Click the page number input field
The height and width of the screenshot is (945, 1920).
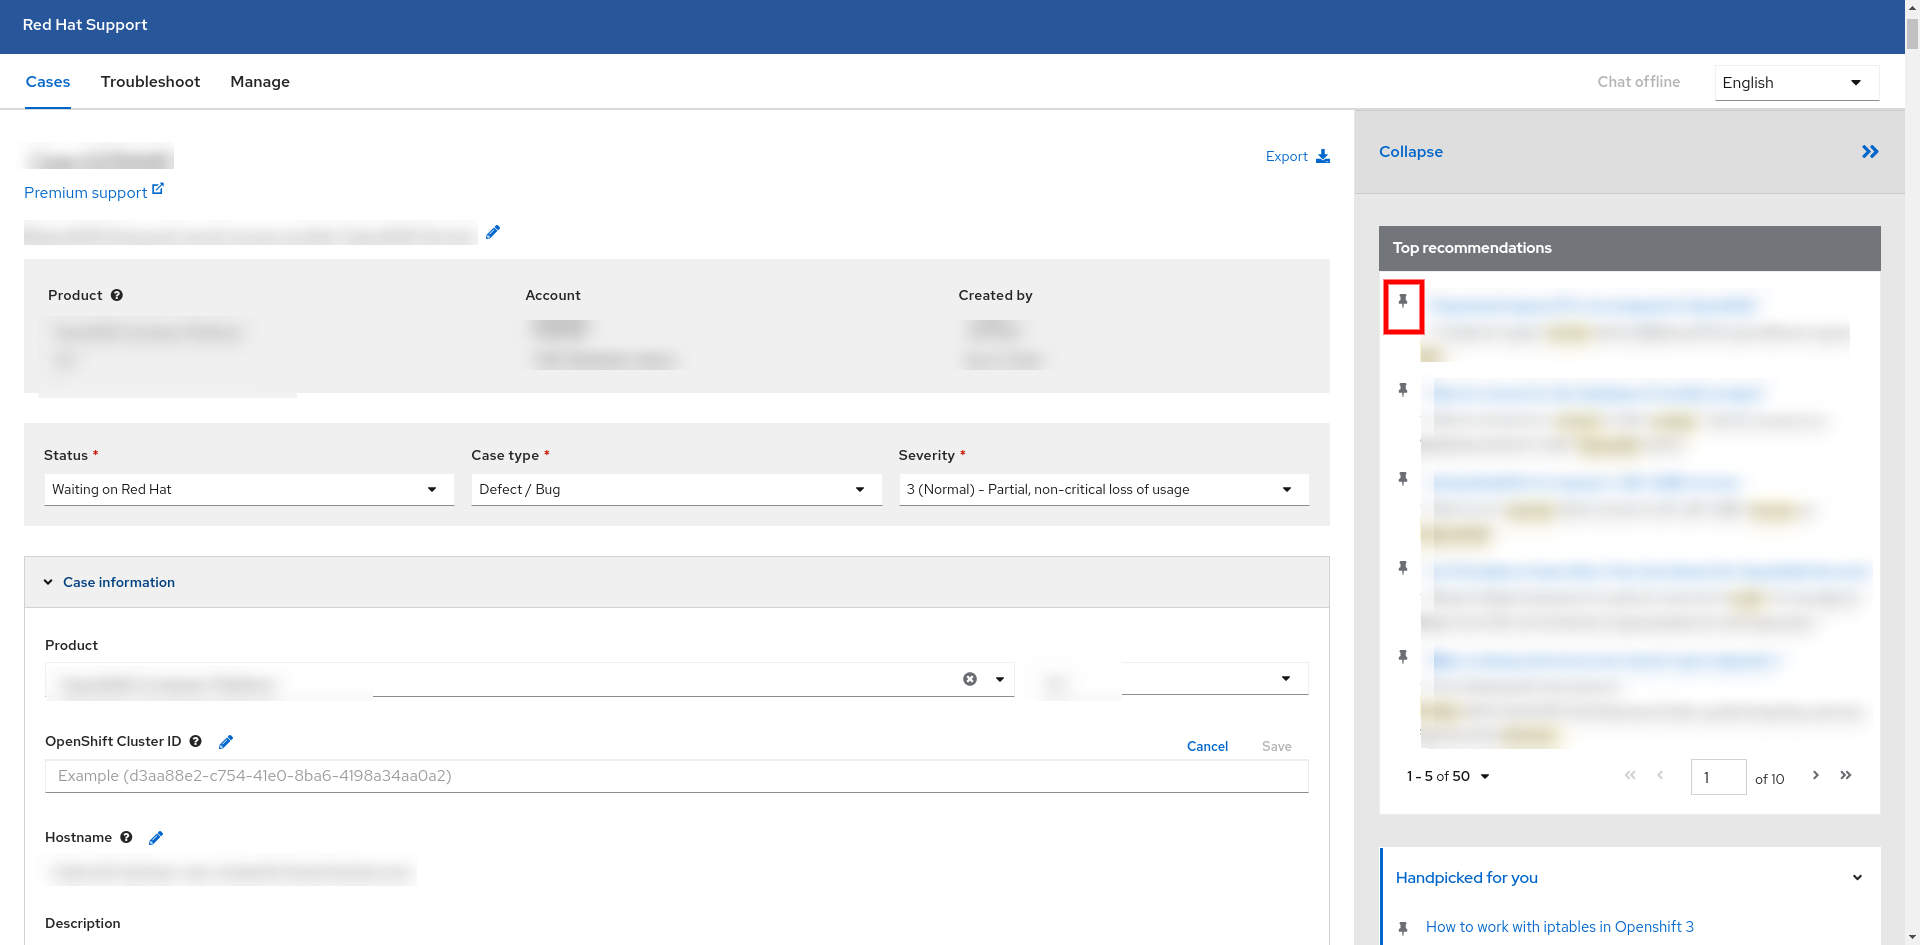click(1718, 777)
